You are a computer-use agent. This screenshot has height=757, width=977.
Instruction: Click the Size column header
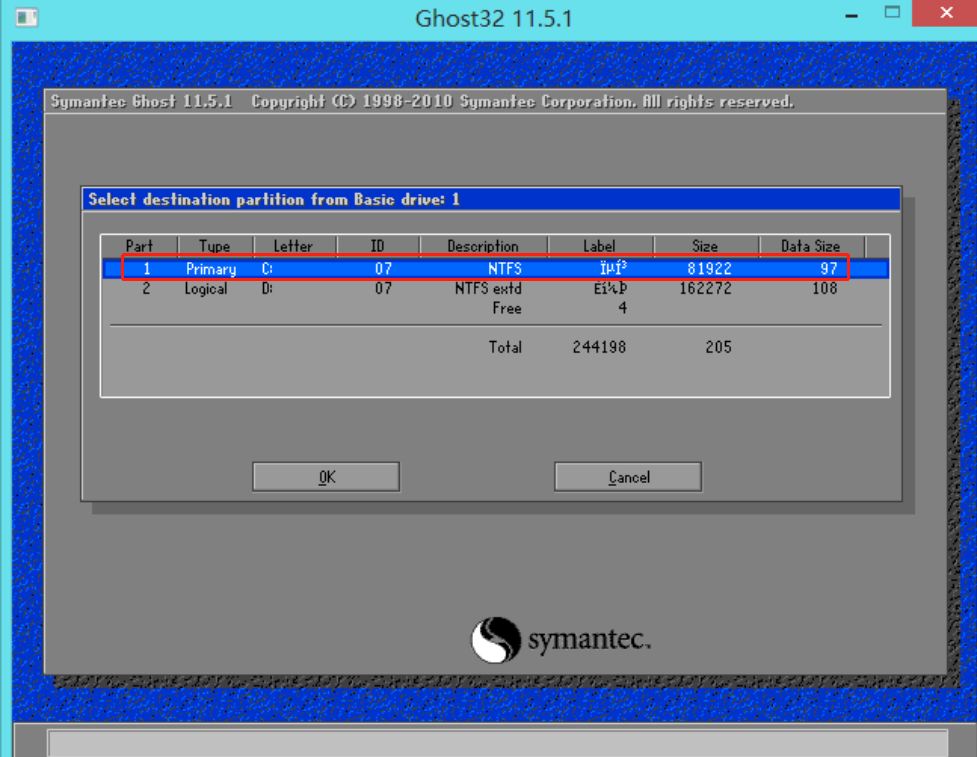[706, 246]
